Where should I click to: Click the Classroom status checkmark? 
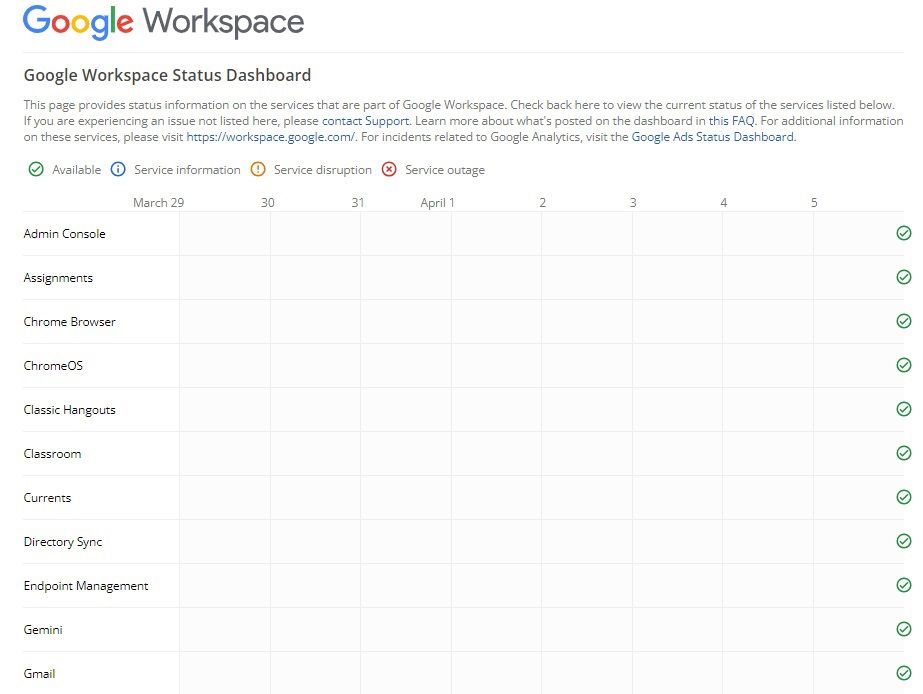click(904, 453)
